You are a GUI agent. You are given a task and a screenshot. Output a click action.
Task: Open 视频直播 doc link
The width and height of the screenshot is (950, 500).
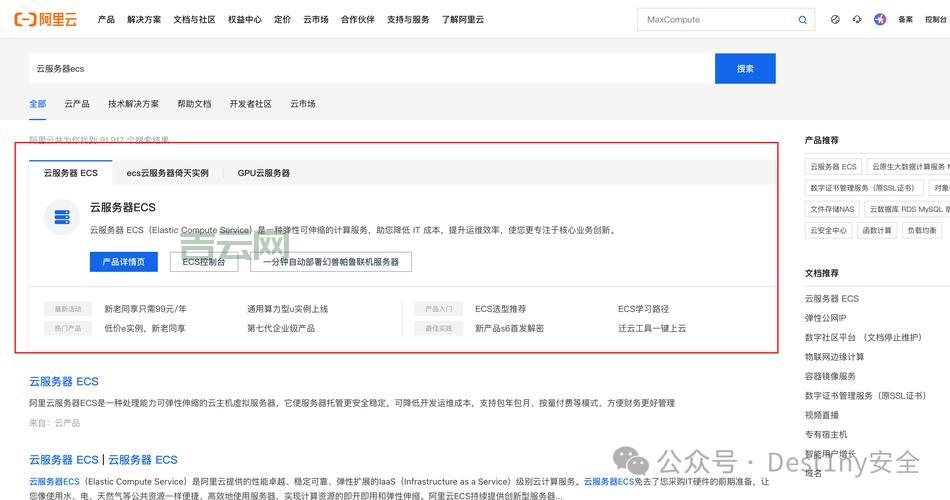[x=822, y=415]
